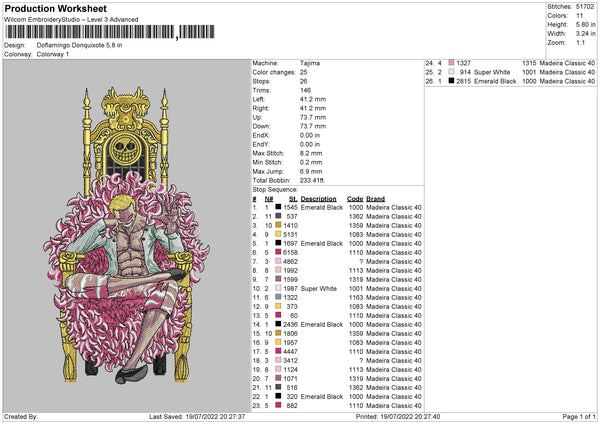600x424 pixels.
Task: Click the 'N#' column header
Action: [269, 199]
